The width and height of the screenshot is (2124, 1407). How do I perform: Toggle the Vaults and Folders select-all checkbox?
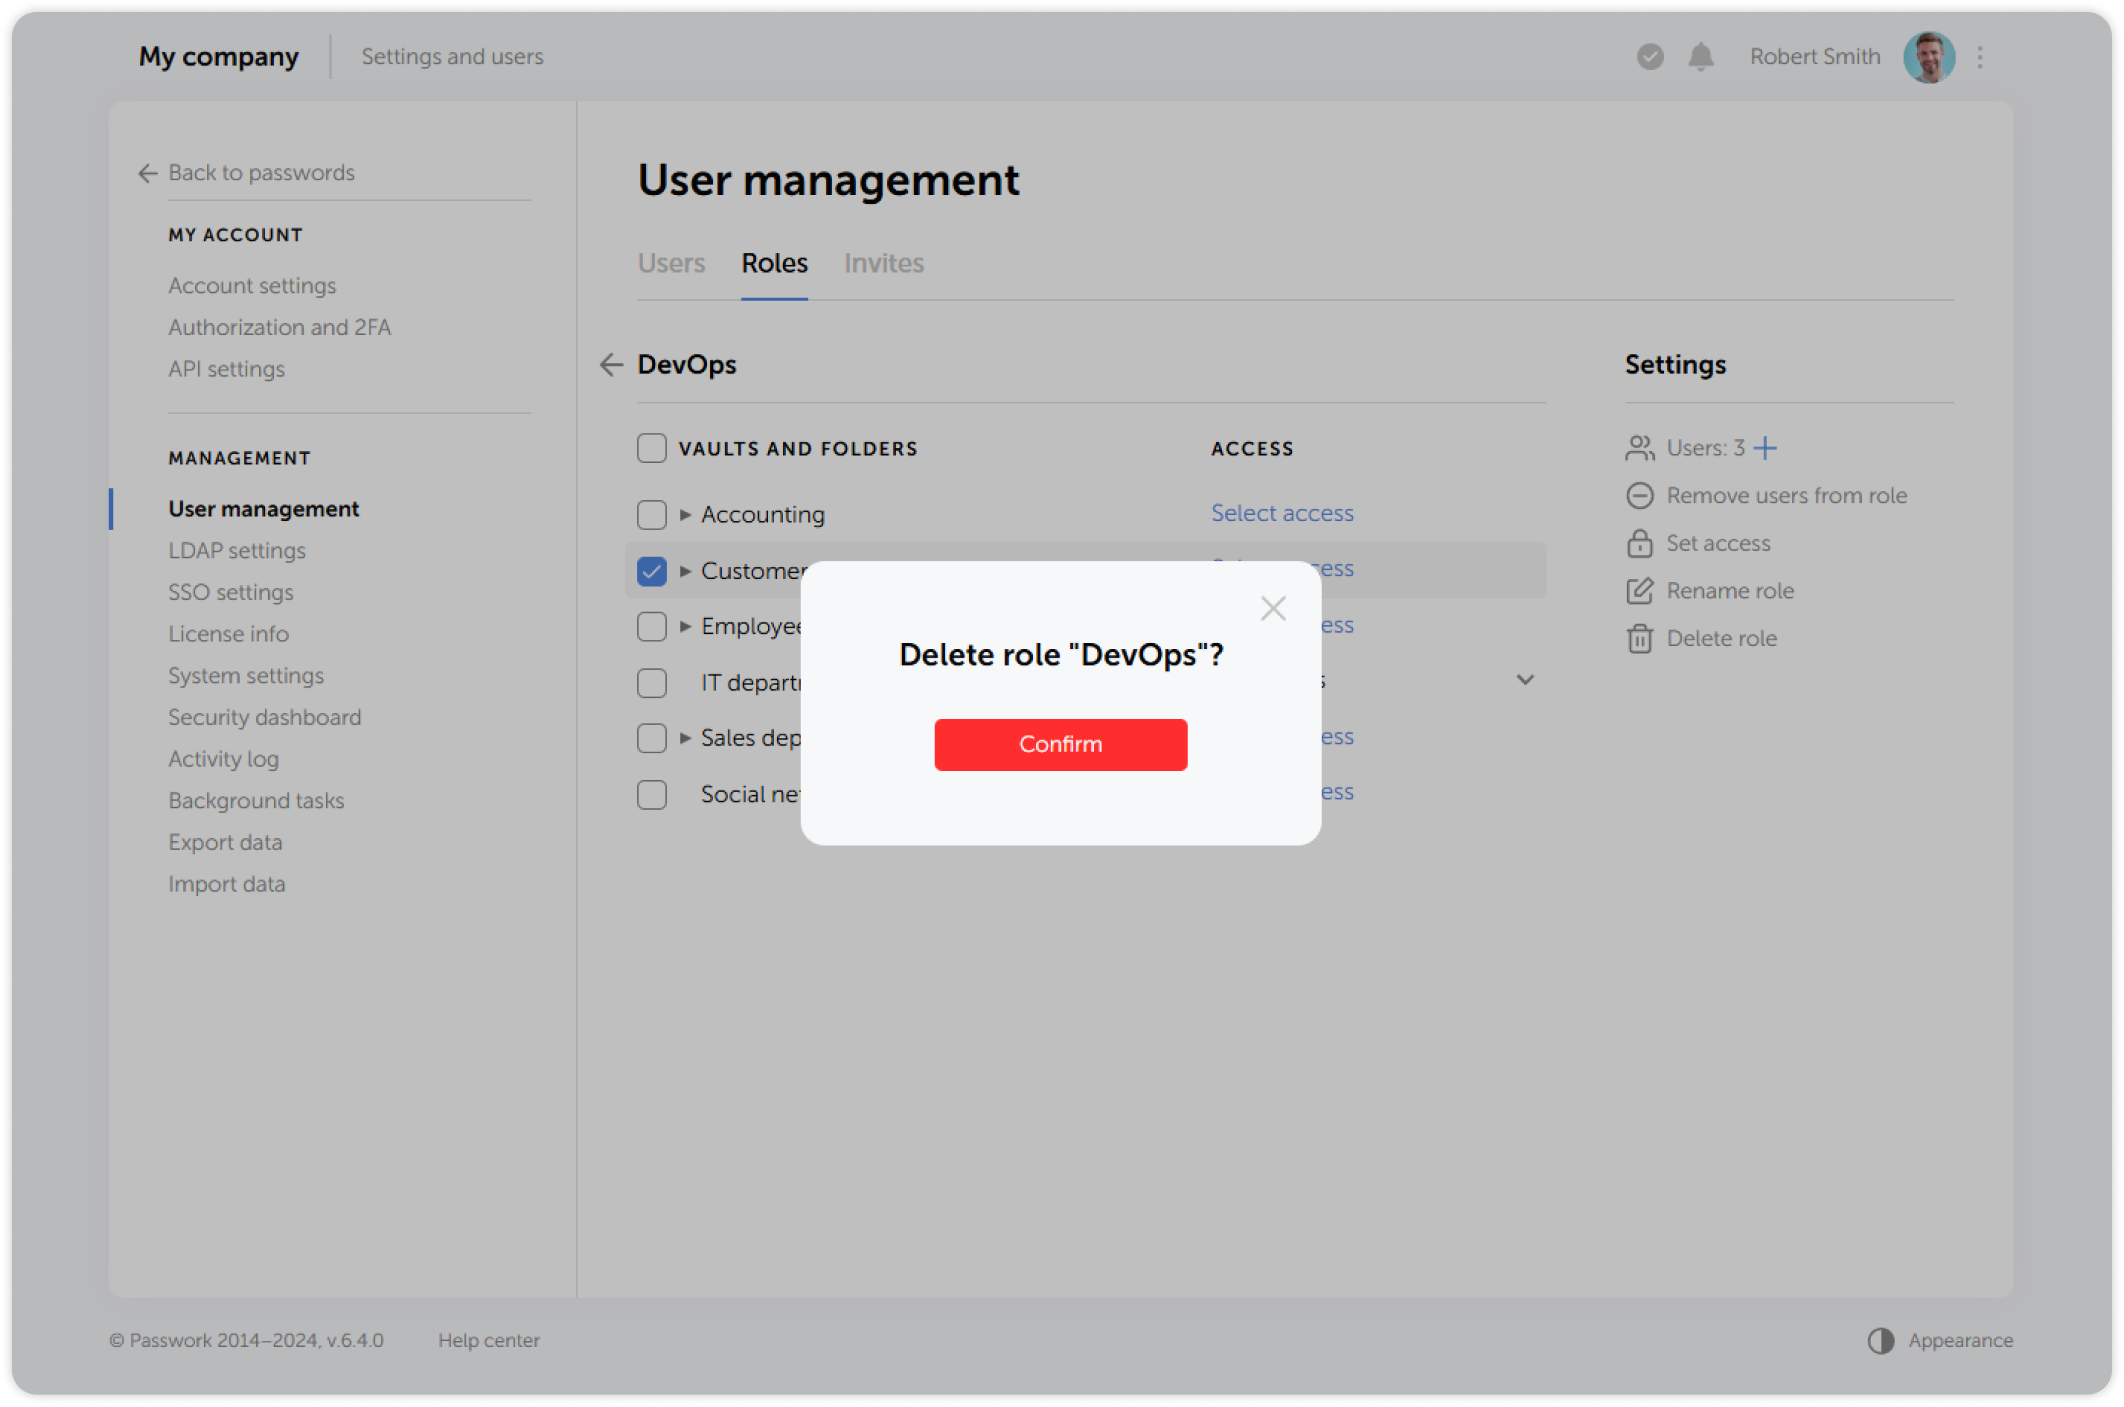pyautogui.click(x=652, y=448)
